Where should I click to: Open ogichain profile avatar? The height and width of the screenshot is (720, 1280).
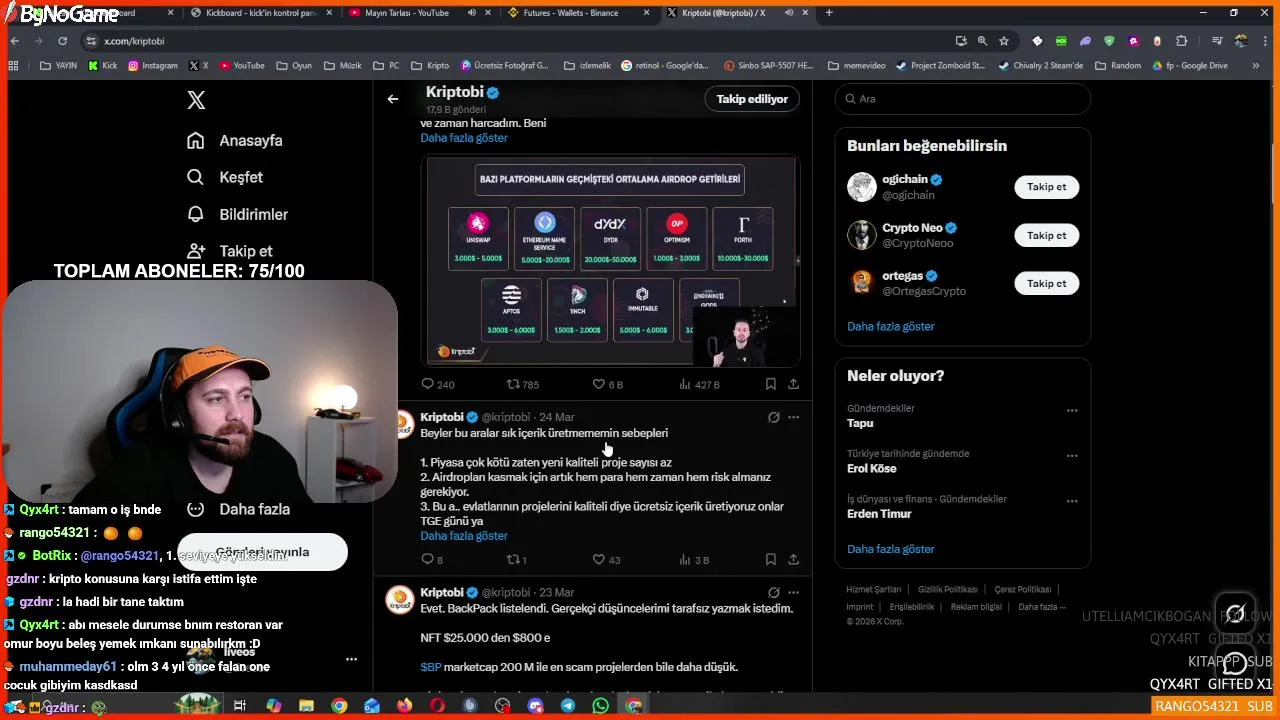862,187
